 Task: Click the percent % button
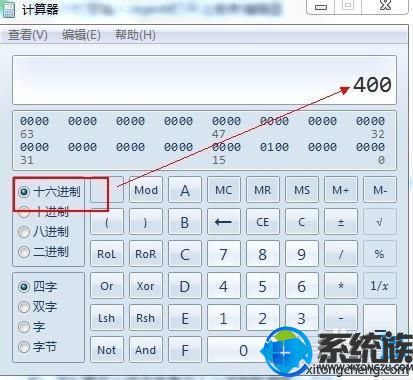[380, 254]
